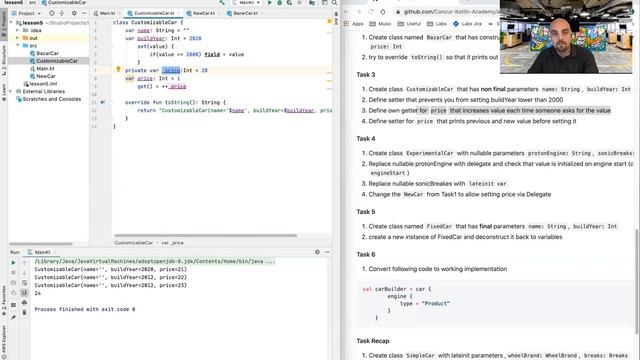Hide the Project panel with minus icon

(84, 13)
